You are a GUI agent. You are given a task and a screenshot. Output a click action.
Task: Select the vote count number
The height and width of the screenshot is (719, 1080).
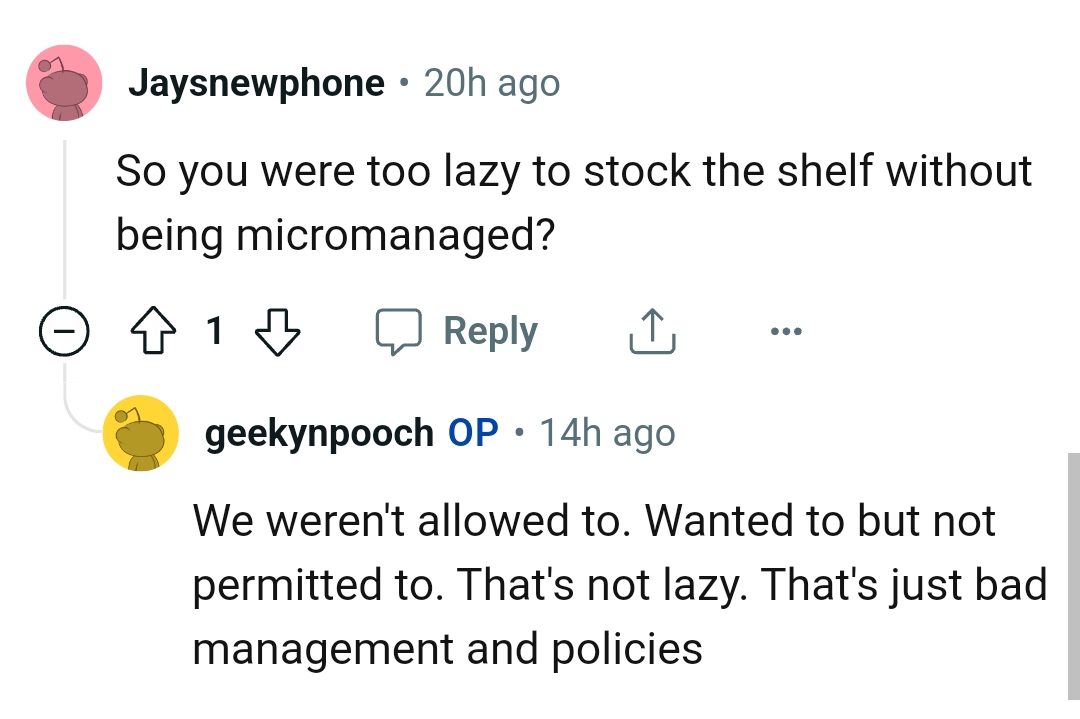pyautogui.click(x=215, y=331)
